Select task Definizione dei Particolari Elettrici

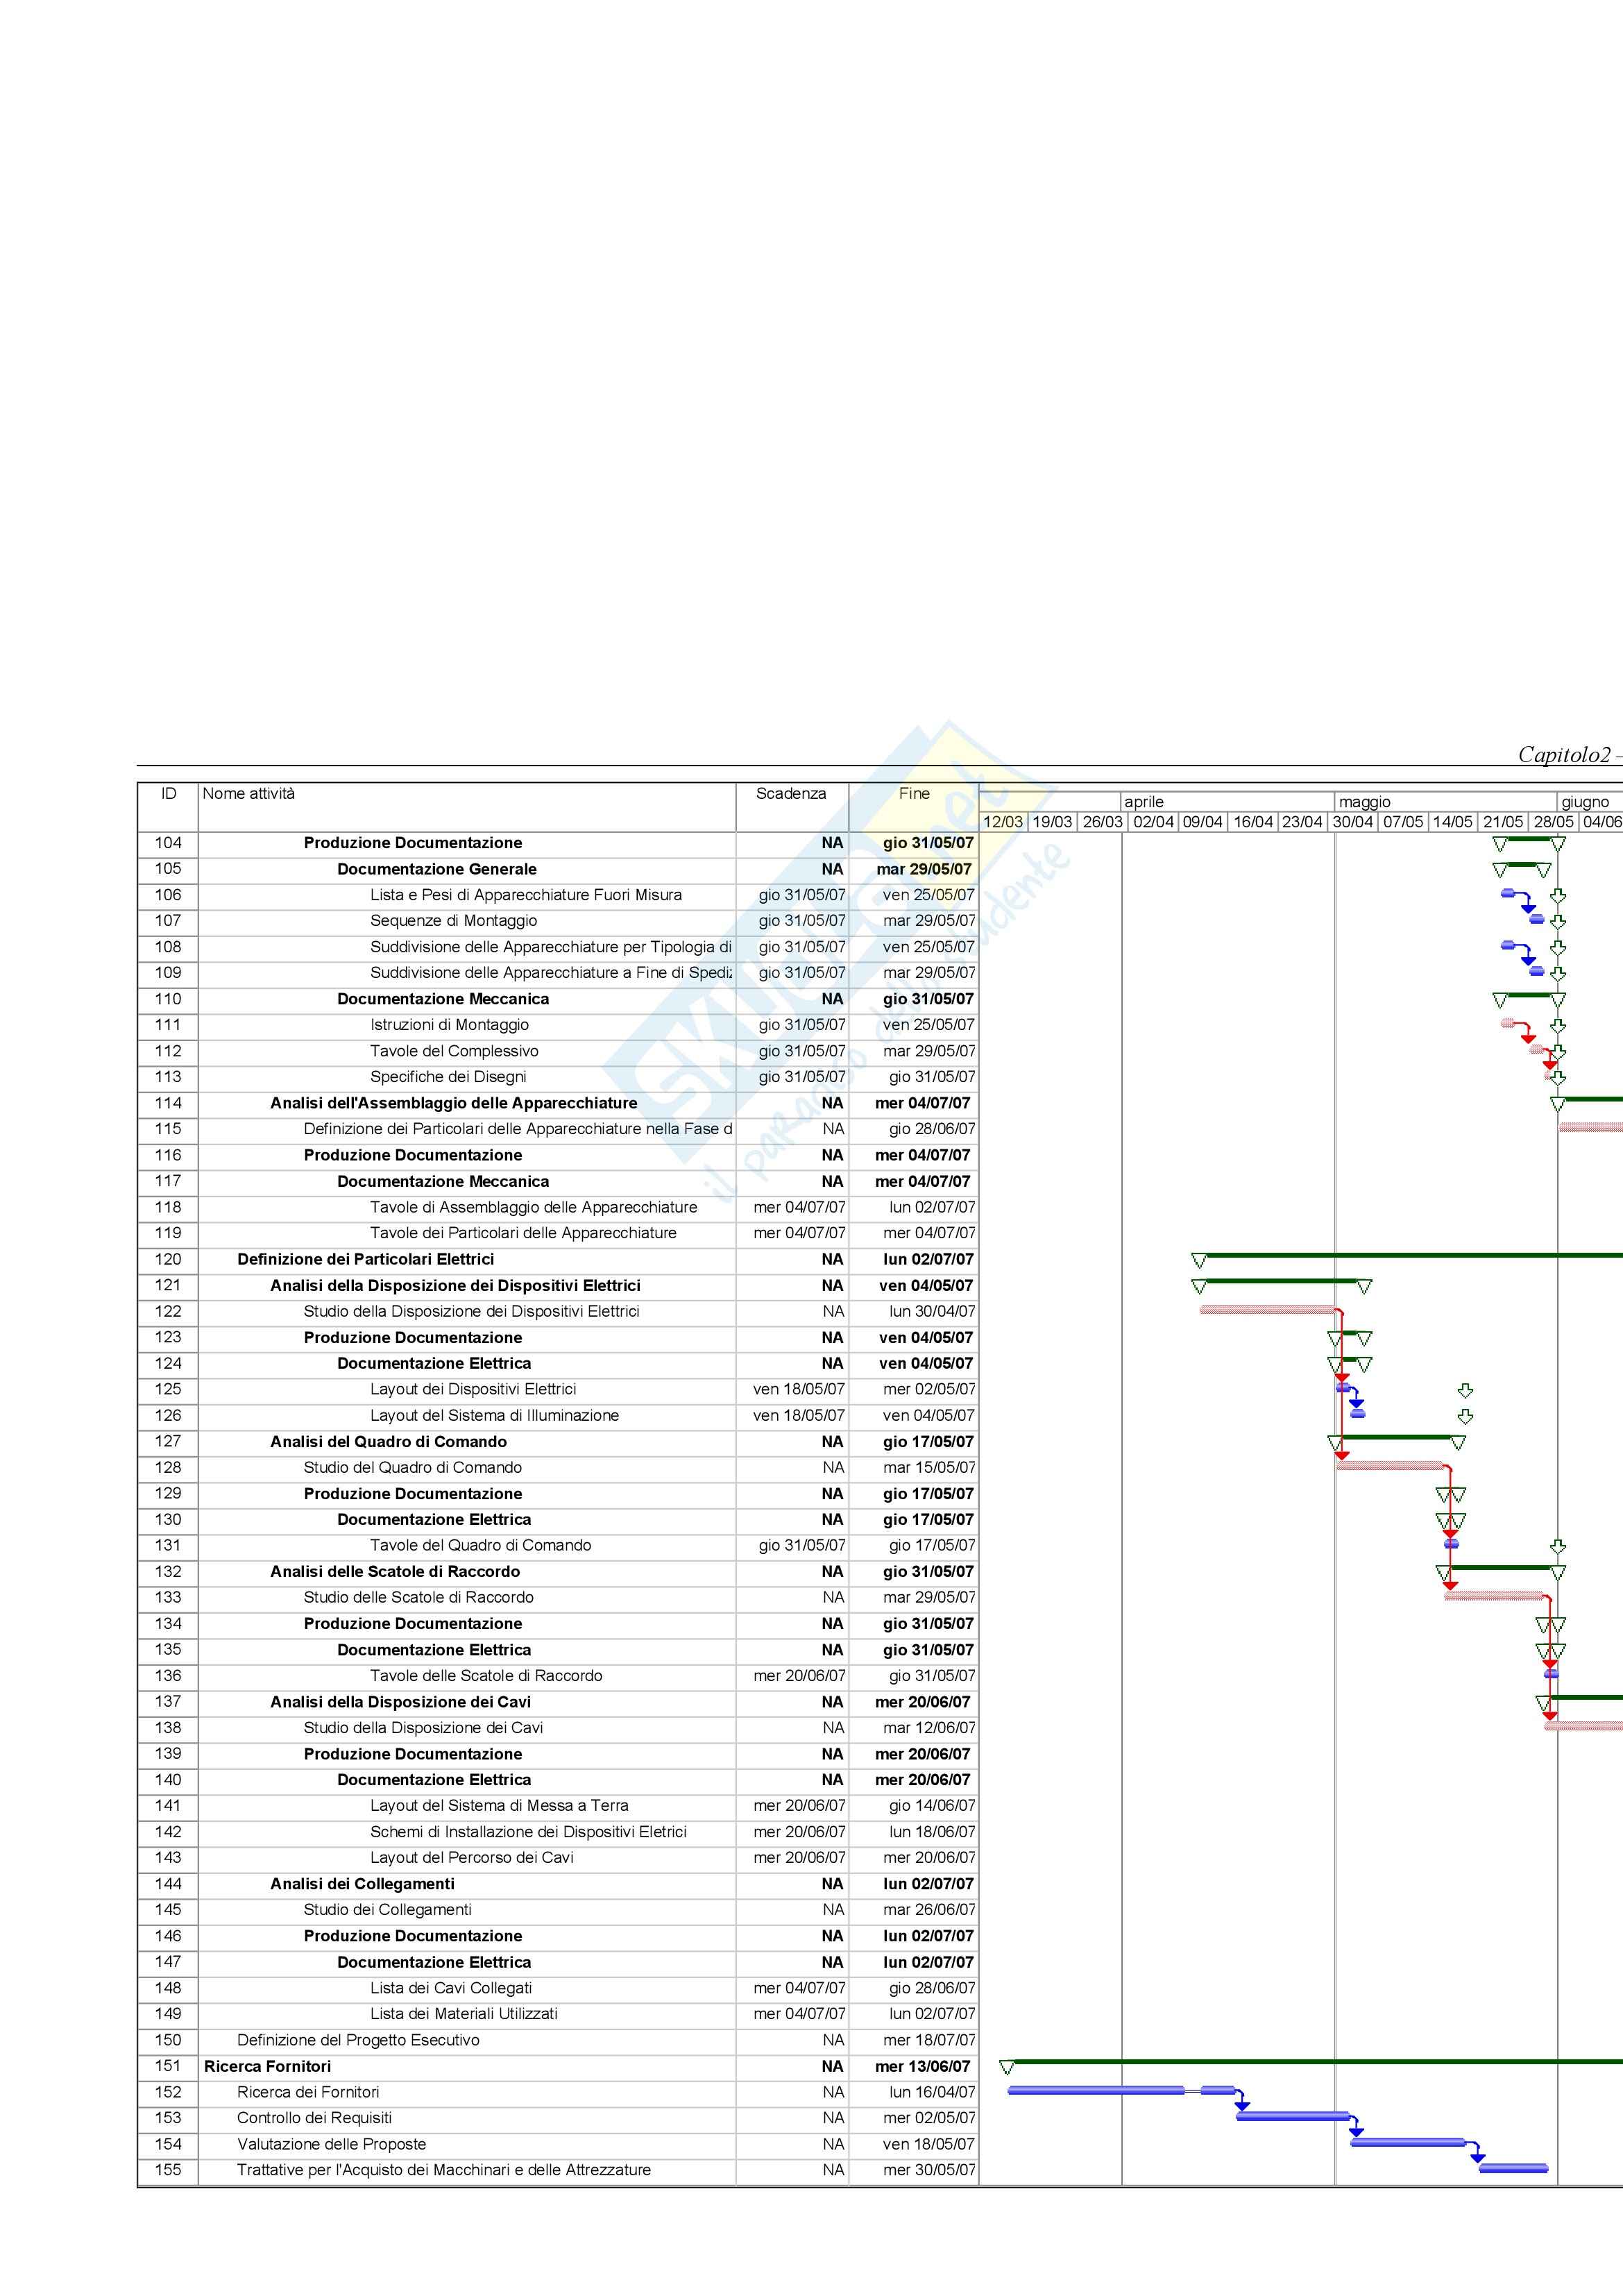(x=365, y=1260)
